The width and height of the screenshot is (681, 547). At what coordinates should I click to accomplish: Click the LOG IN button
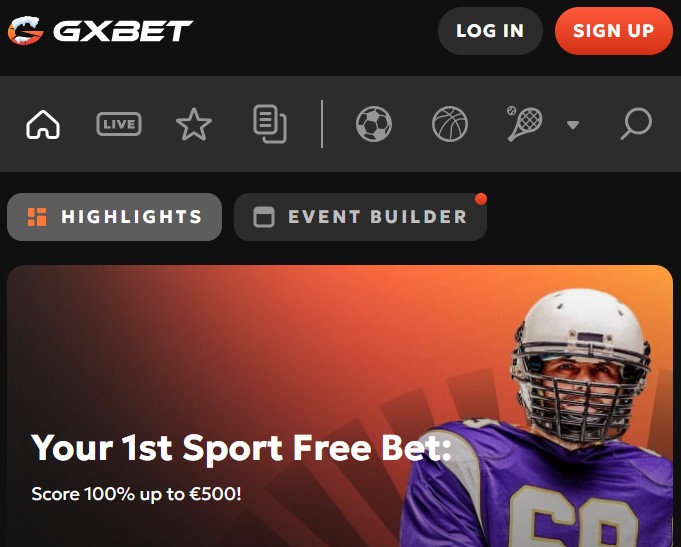click(x=490, y=31)
